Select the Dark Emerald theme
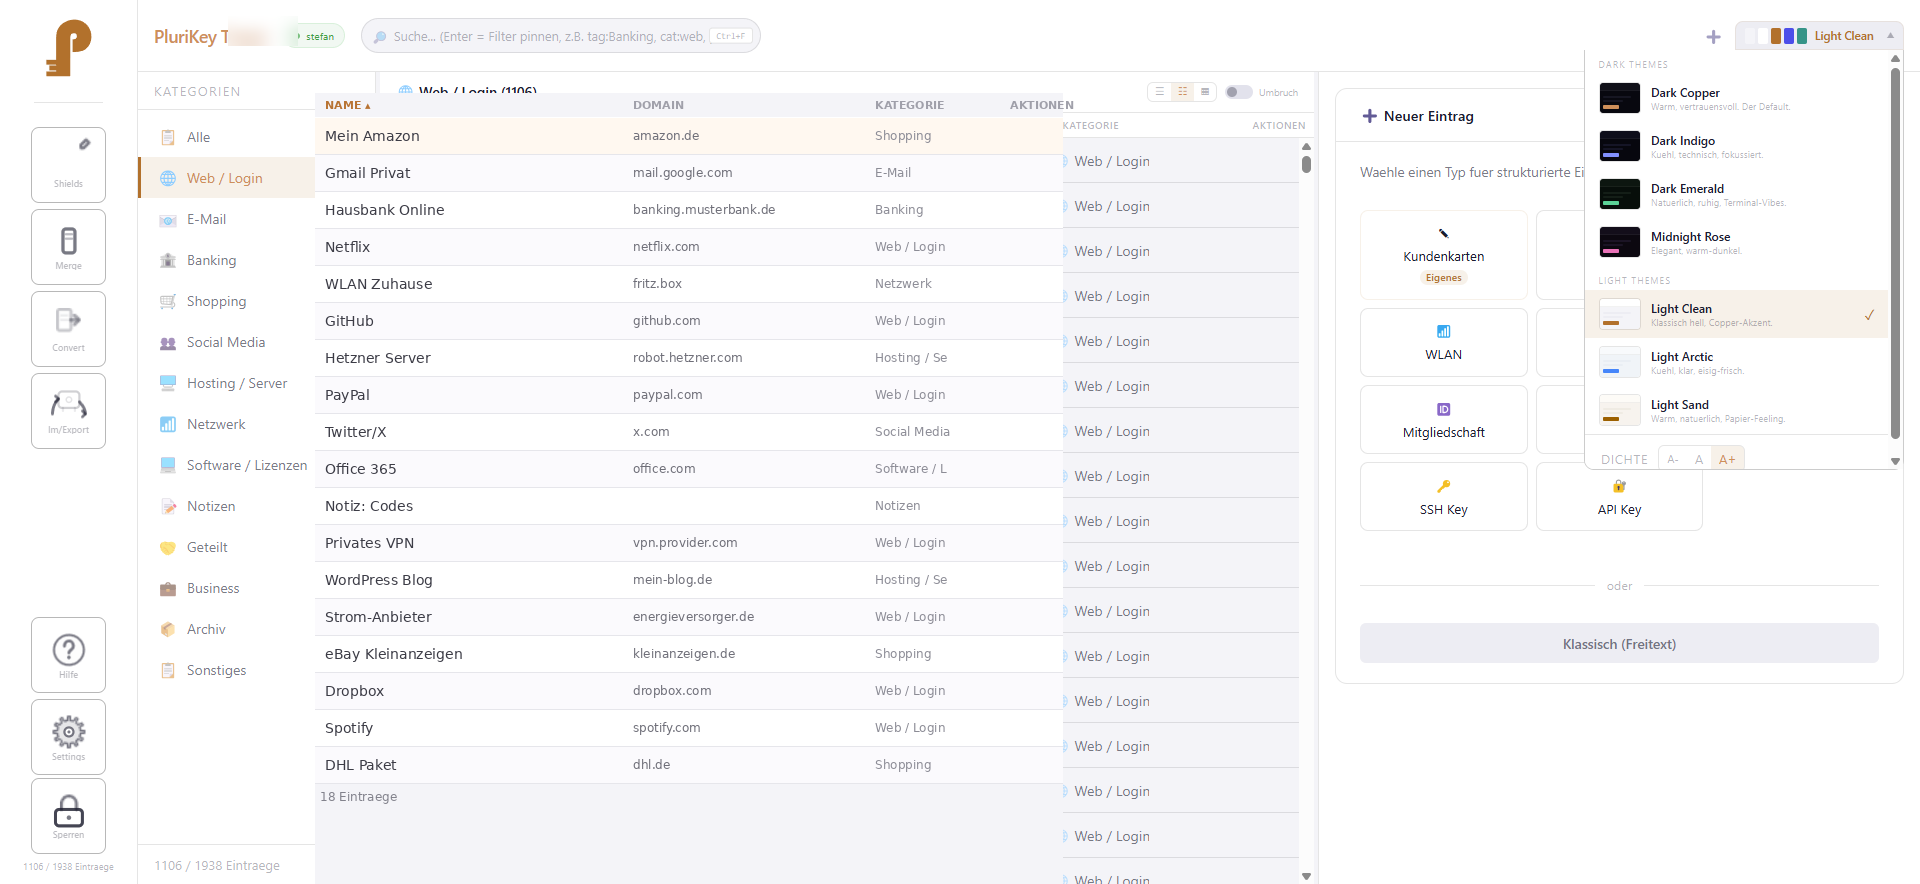Viewport: 1920px width, 884px height. click(x=1737, y=194)
